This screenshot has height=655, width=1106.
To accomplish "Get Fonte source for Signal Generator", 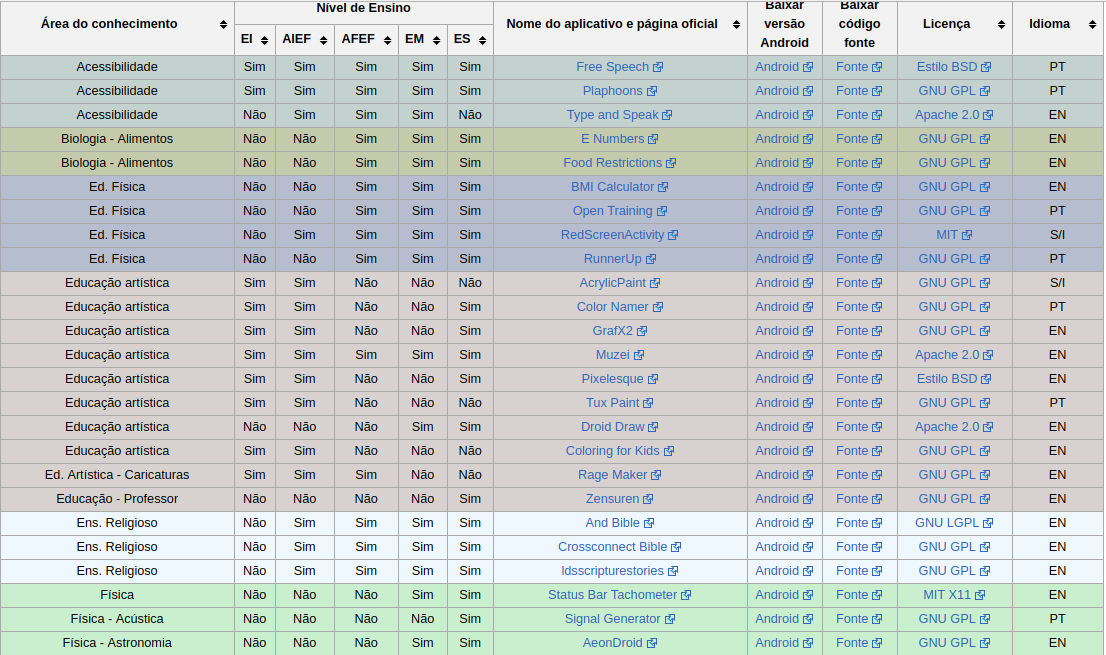I will coord(858,618).
